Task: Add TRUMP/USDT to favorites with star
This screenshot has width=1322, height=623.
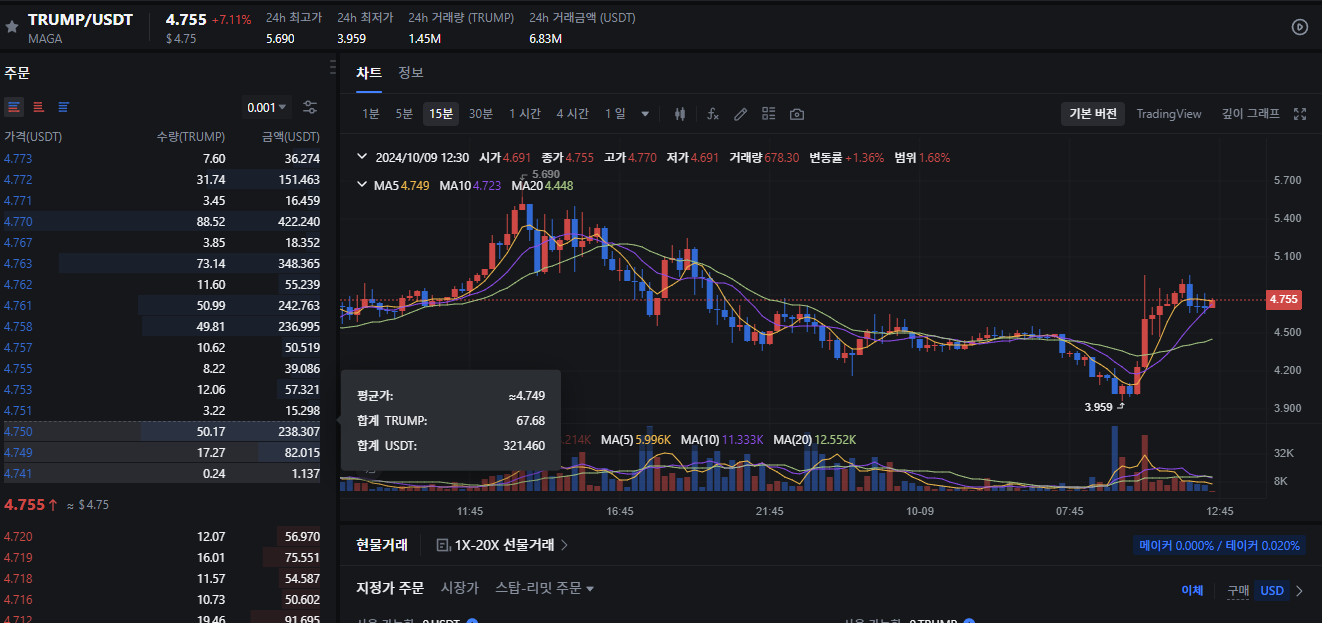Action: pyautogui.click(x=12, y=27)
